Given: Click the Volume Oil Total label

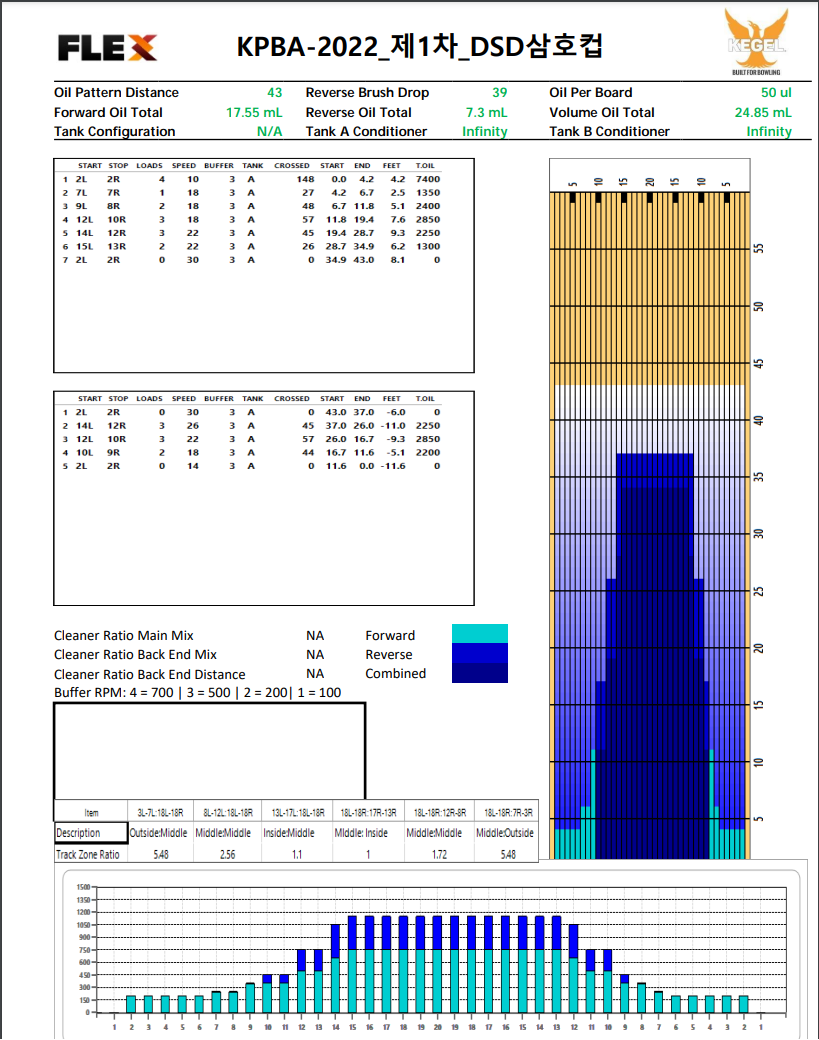Looking at the screenshot, I should pyautogui.click(x=601, y=113).
